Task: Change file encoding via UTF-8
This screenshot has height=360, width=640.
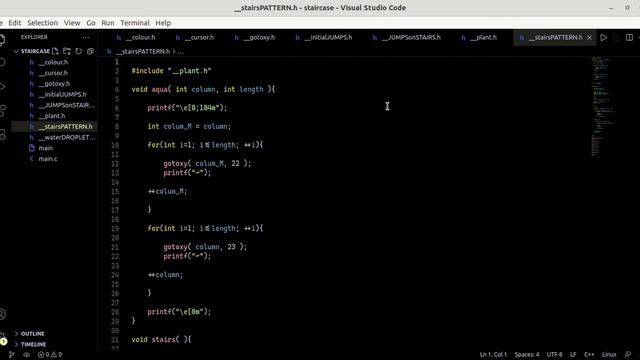Action: coord(554,355)
